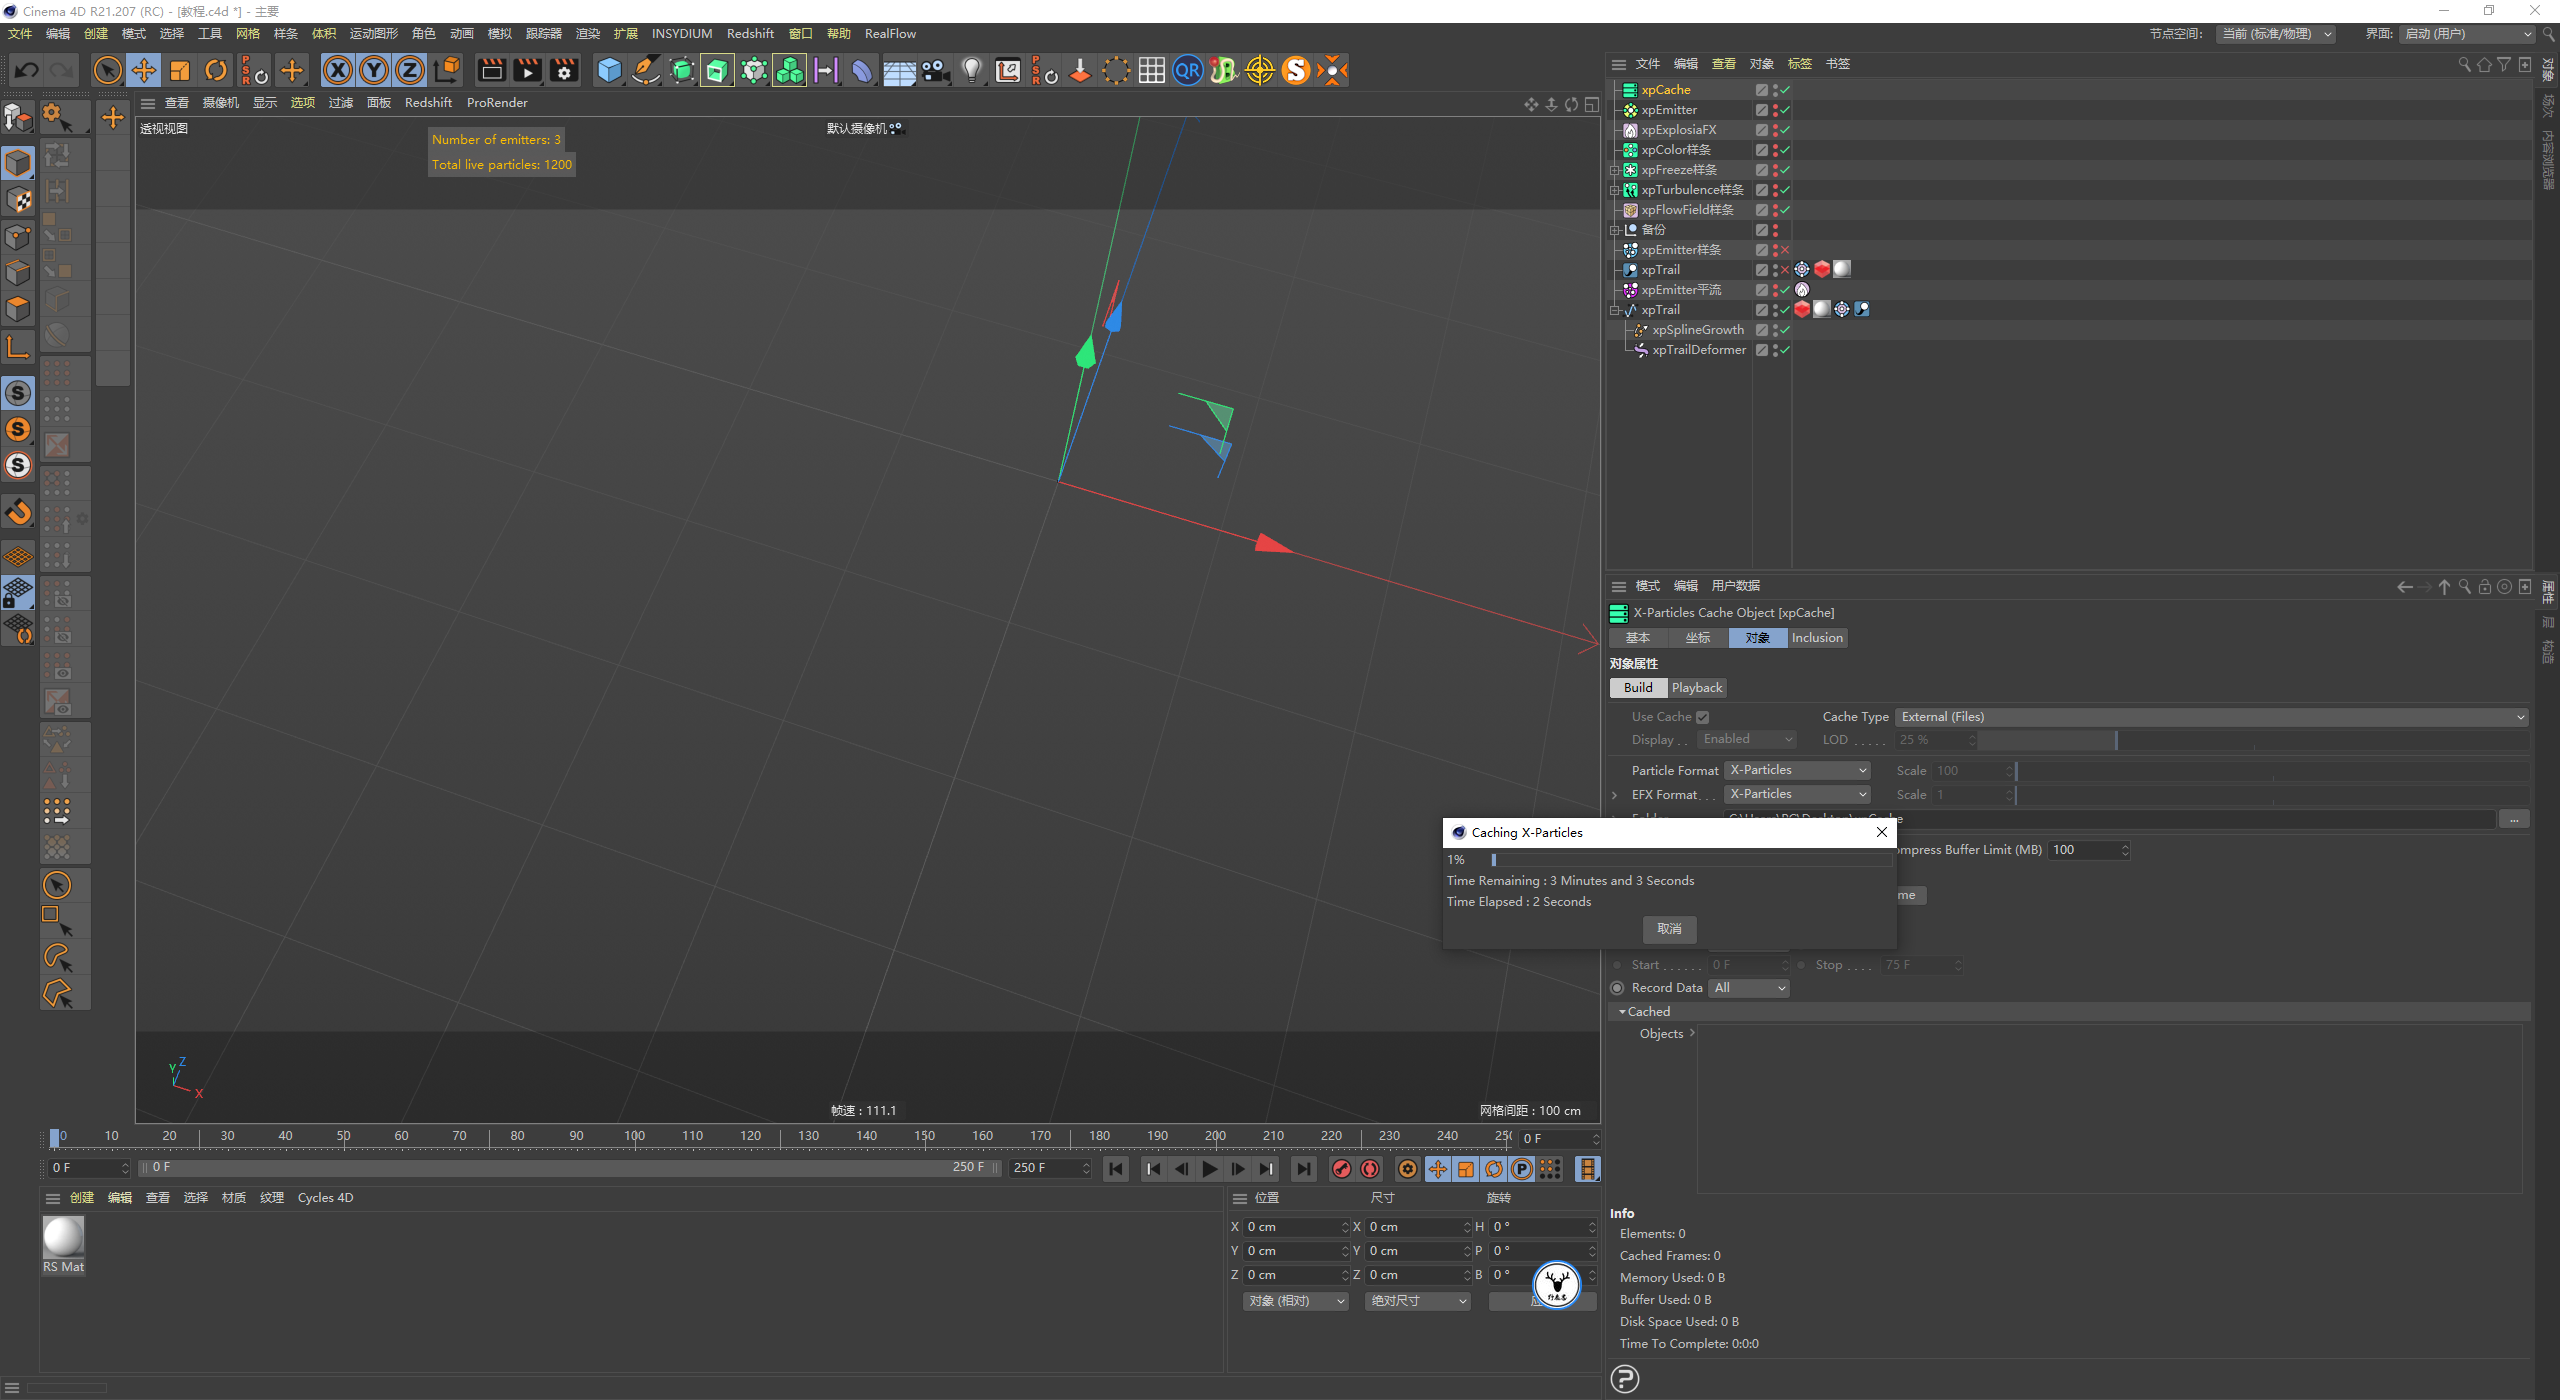
Task: Open render settings clapperboard icon
Action: [564, 70]
